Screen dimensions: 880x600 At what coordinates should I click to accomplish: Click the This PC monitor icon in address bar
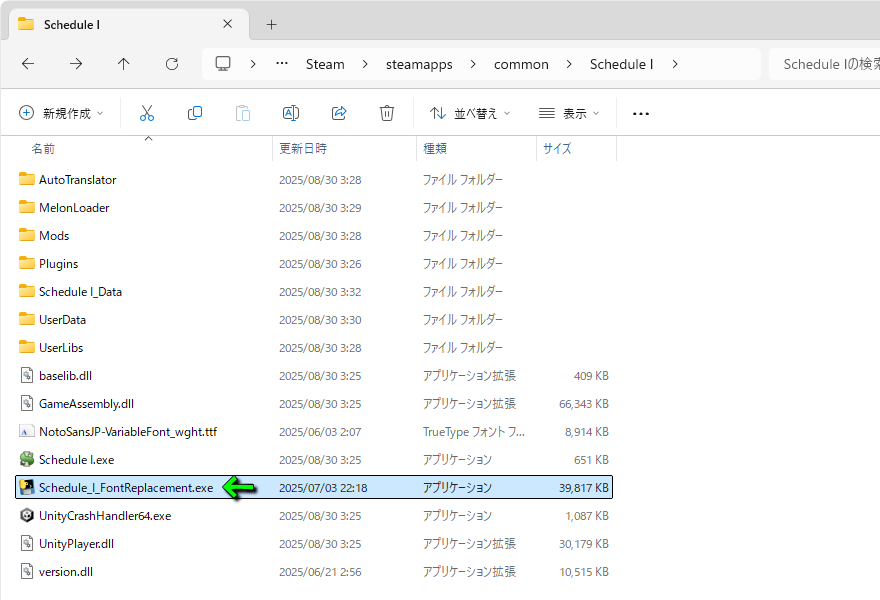point(223,63)
